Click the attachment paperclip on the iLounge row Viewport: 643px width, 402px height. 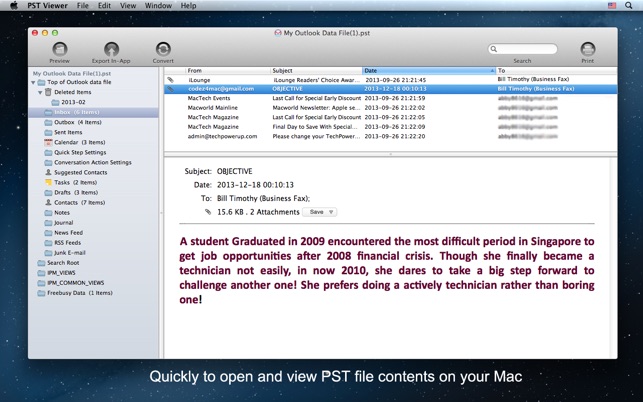point(171,80)
